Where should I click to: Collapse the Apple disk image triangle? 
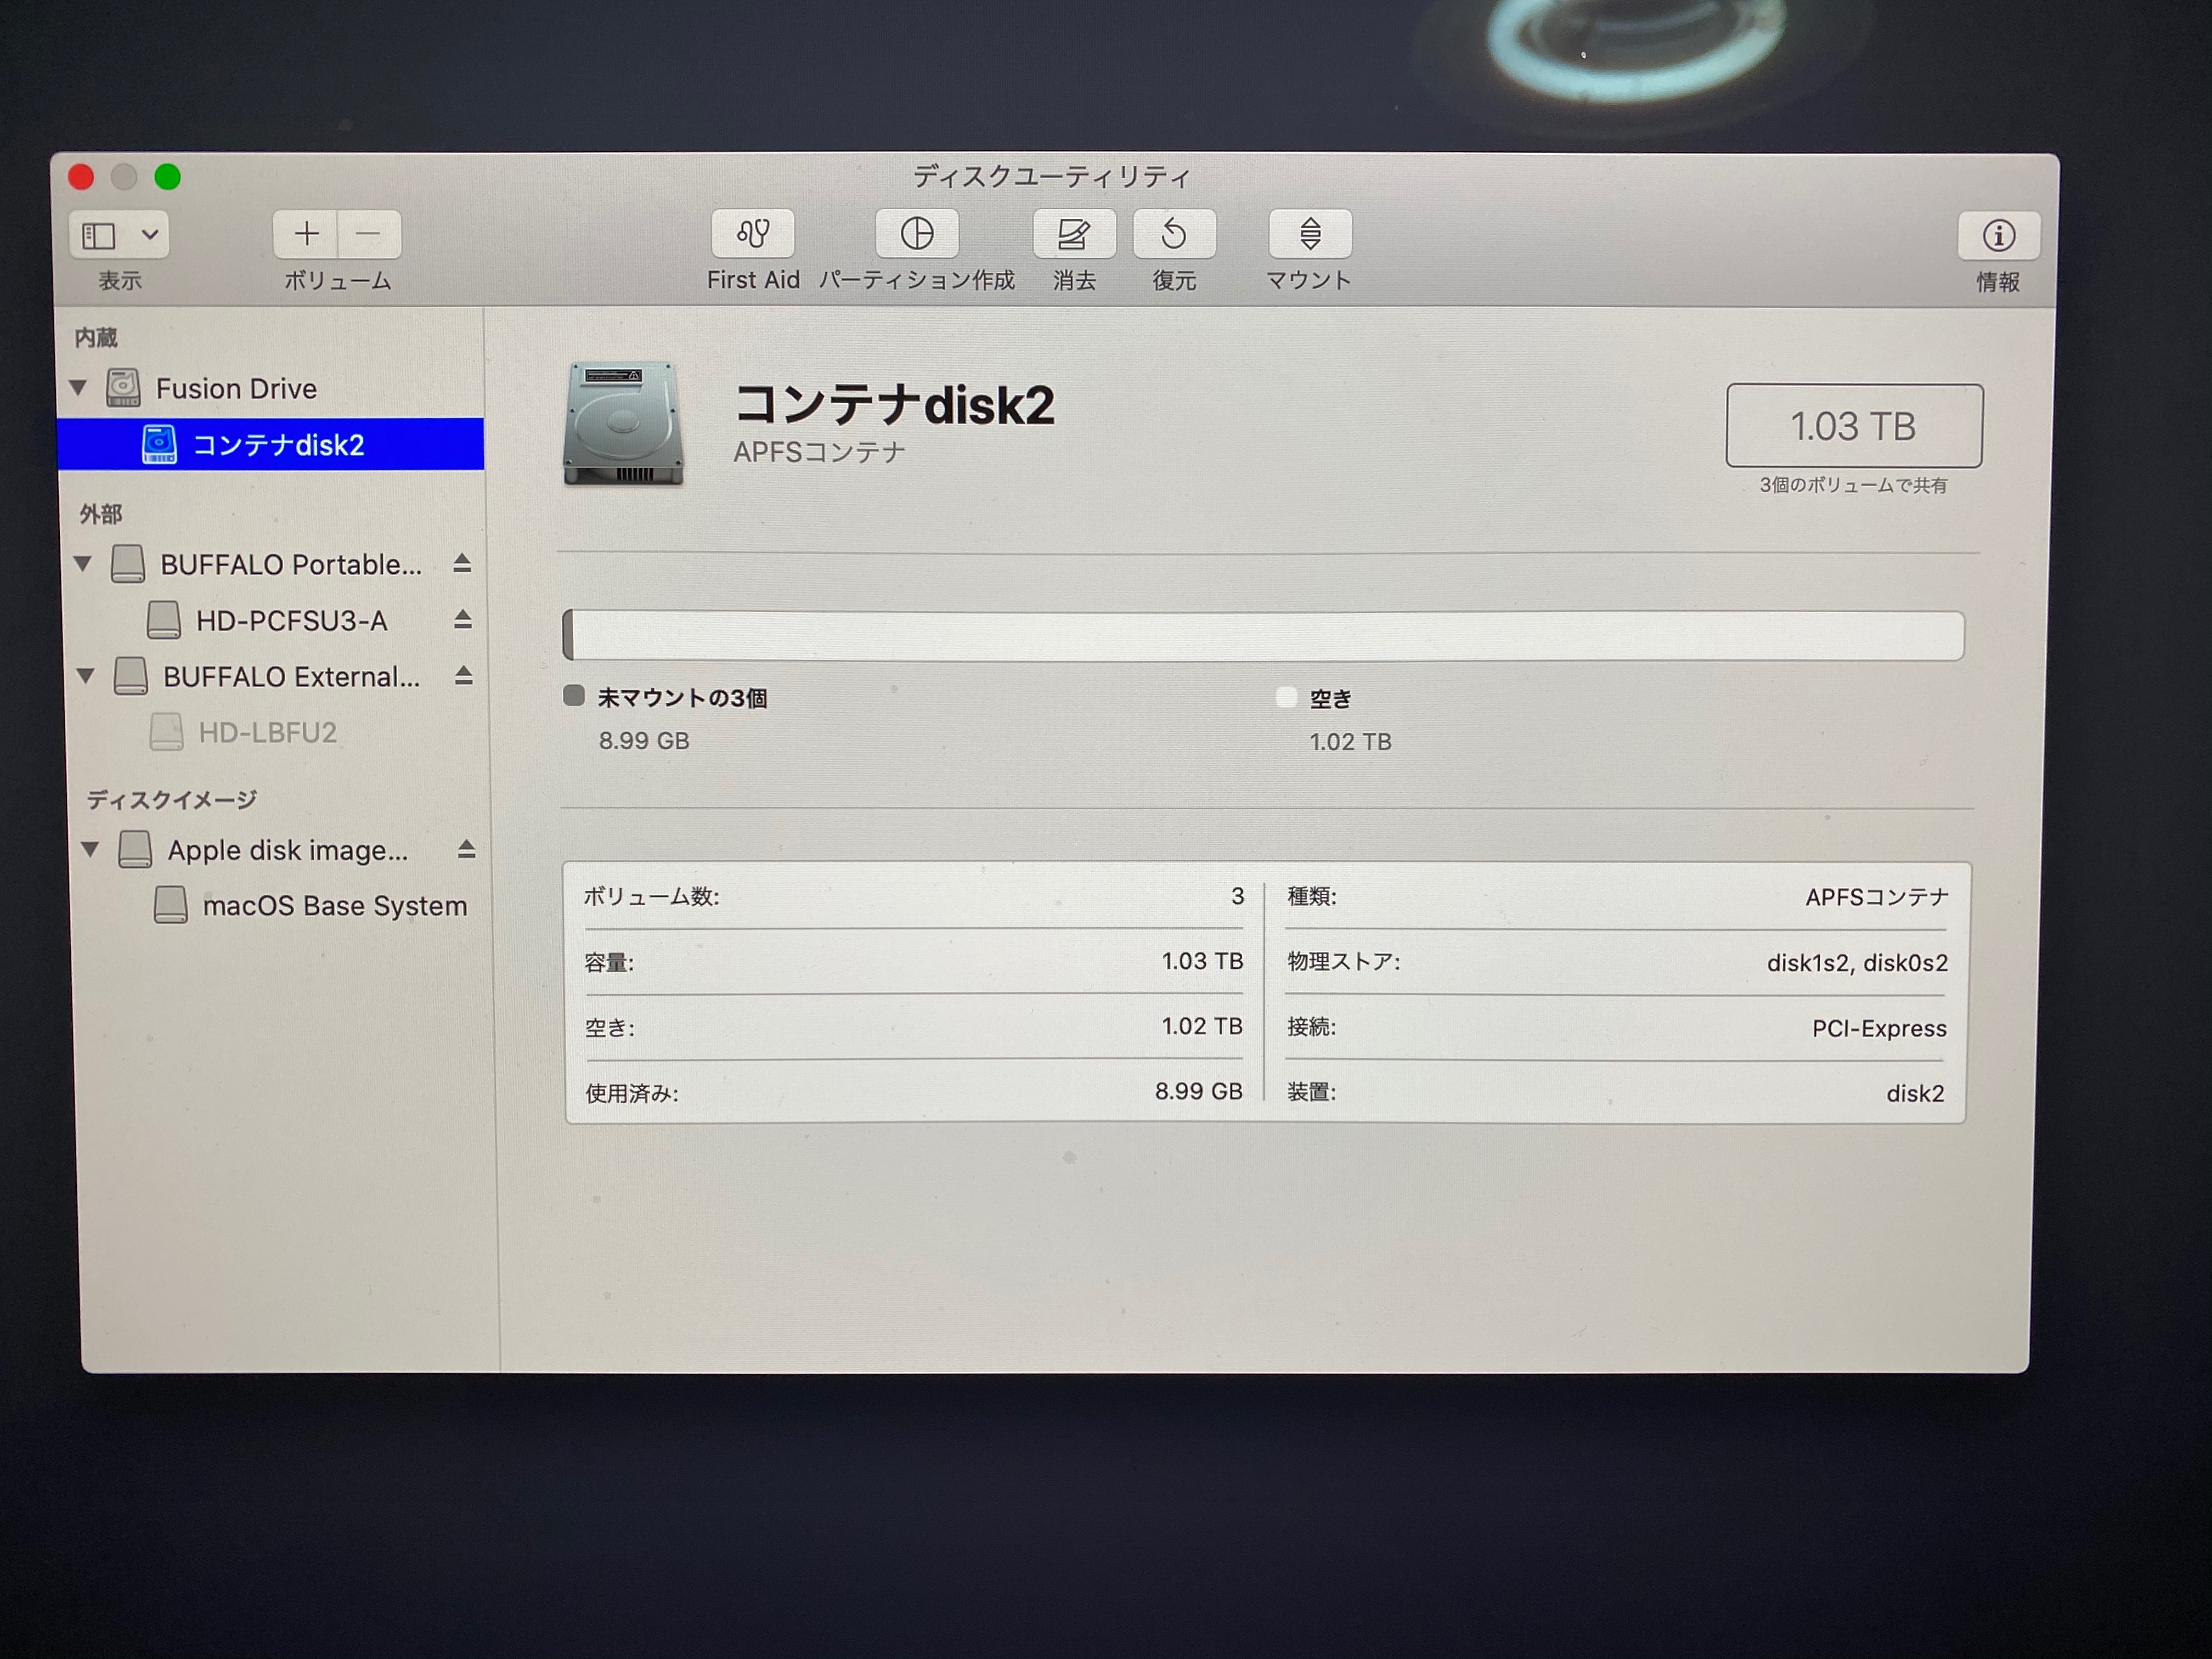tap(90, 850)
